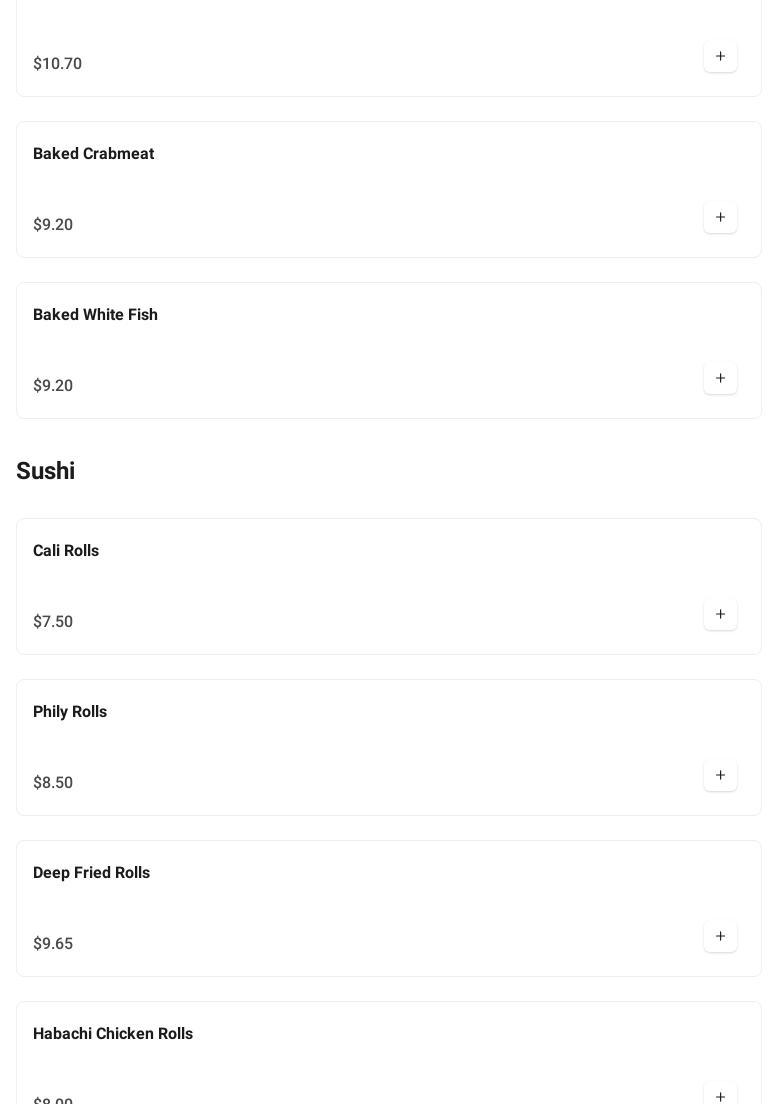Click the $8.50 Phily Rolls price
778x1104 pixels.
[53, 783]
